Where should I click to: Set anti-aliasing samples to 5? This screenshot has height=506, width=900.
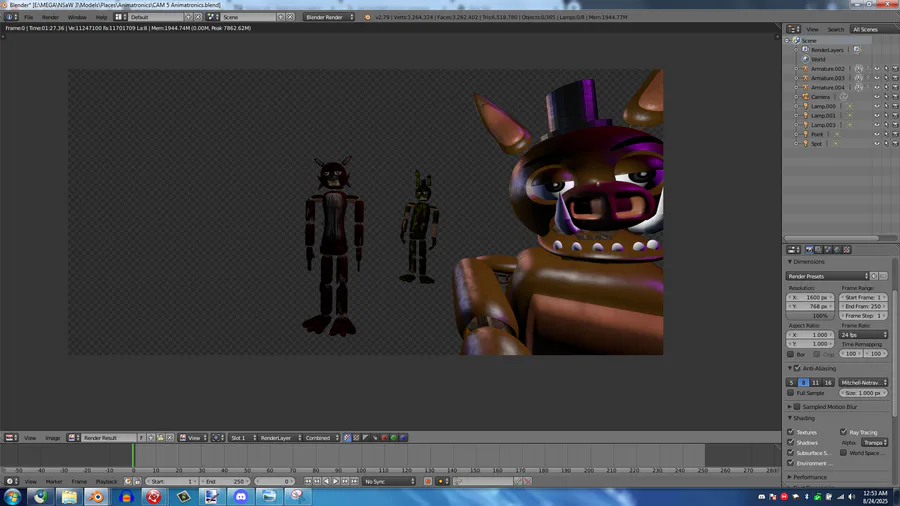tap(792, 383)
